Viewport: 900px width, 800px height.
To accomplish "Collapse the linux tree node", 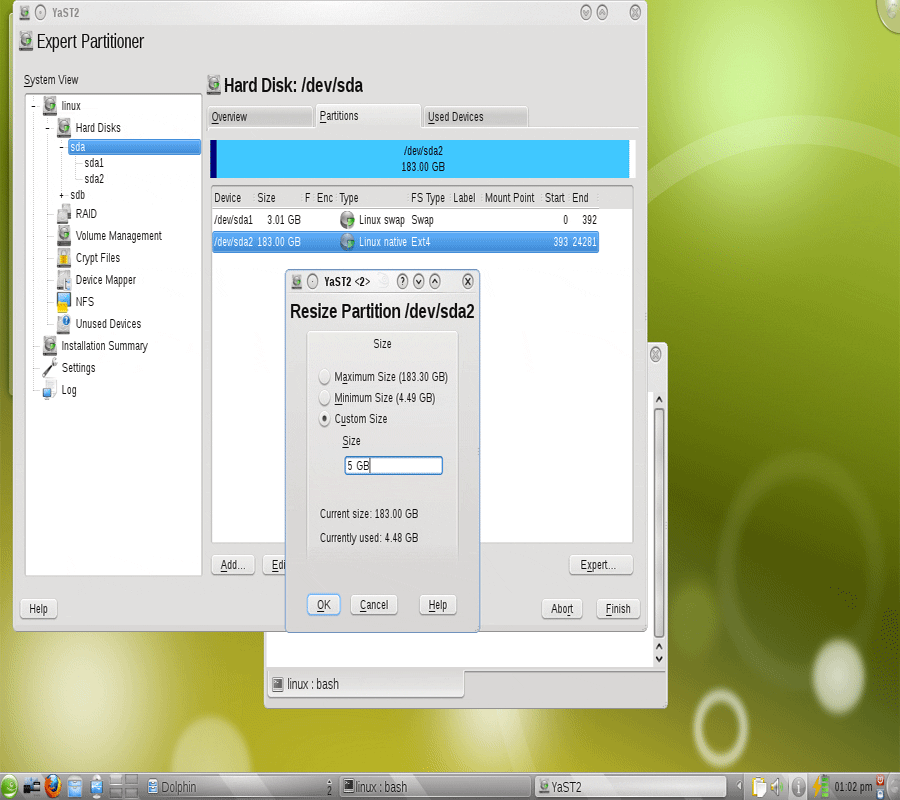I will (33, 106).
